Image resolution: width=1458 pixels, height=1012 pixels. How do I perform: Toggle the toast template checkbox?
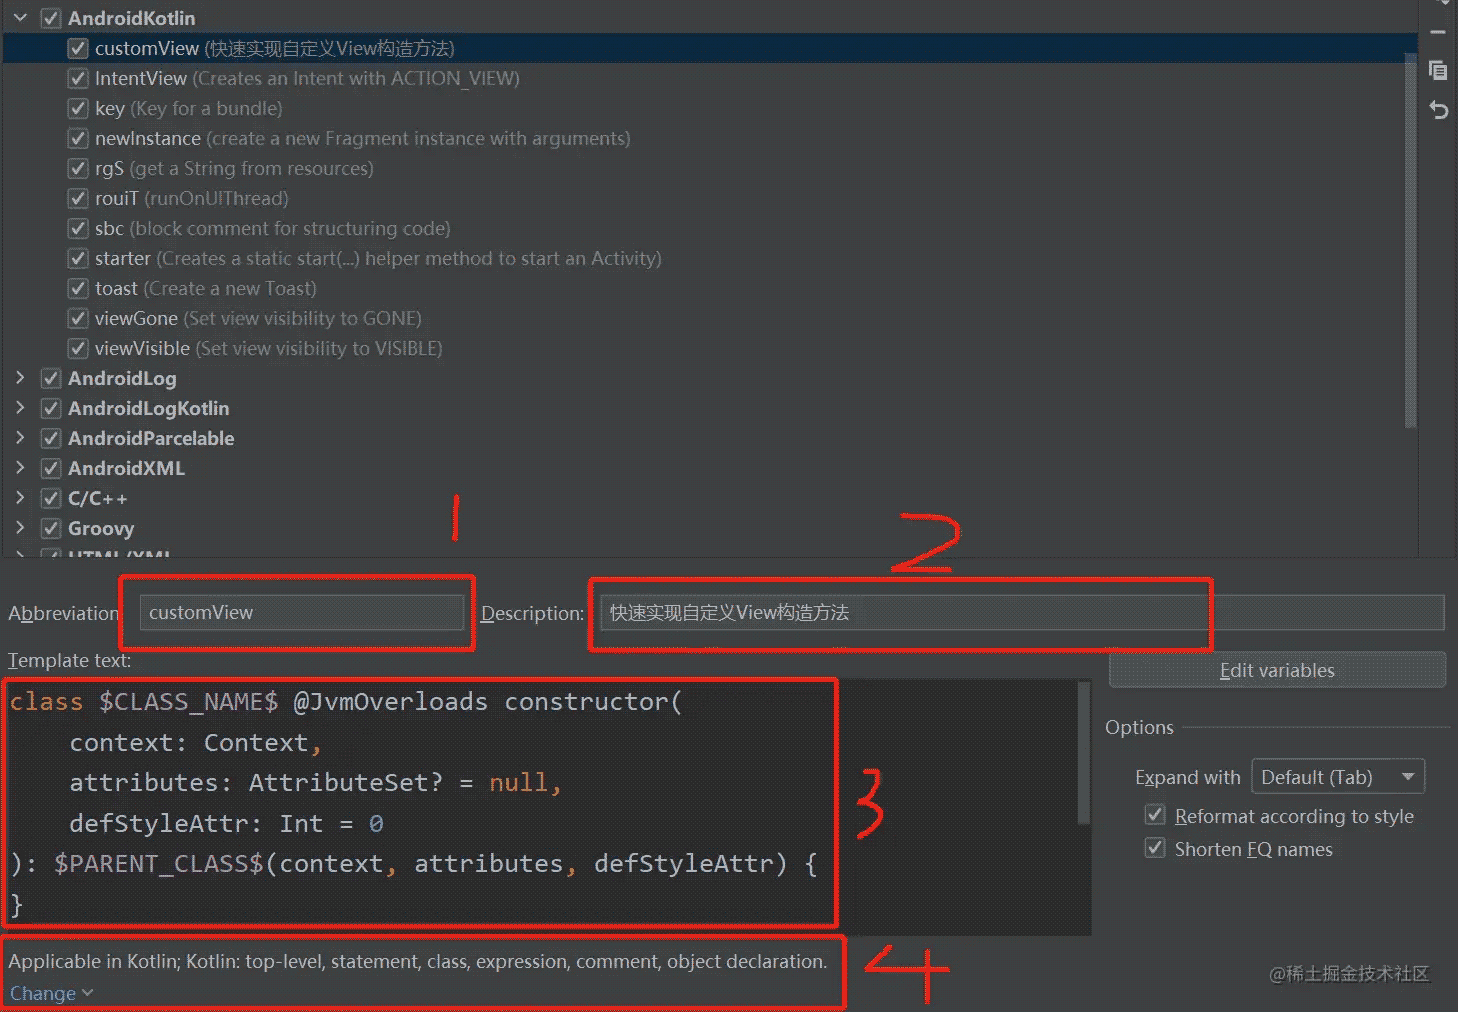(78, 288)
